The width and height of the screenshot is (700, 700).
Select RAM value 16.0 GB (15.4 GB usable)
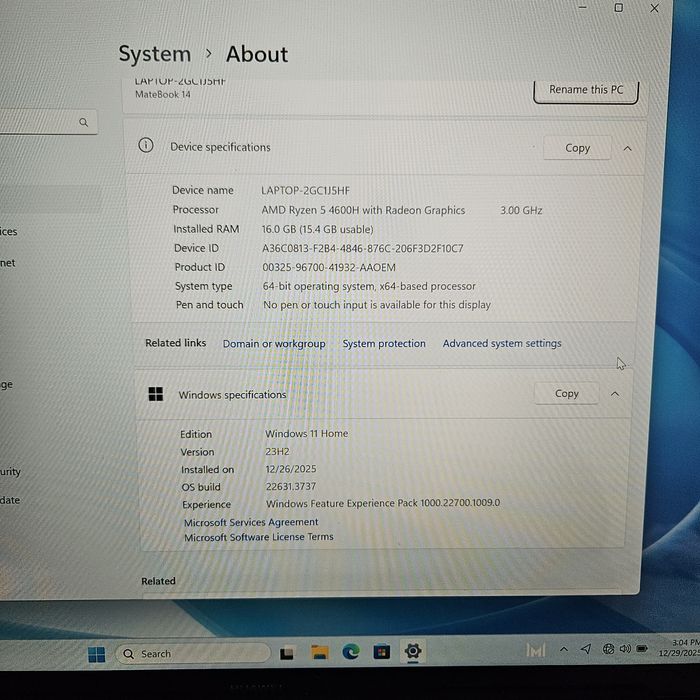(317, 229)
